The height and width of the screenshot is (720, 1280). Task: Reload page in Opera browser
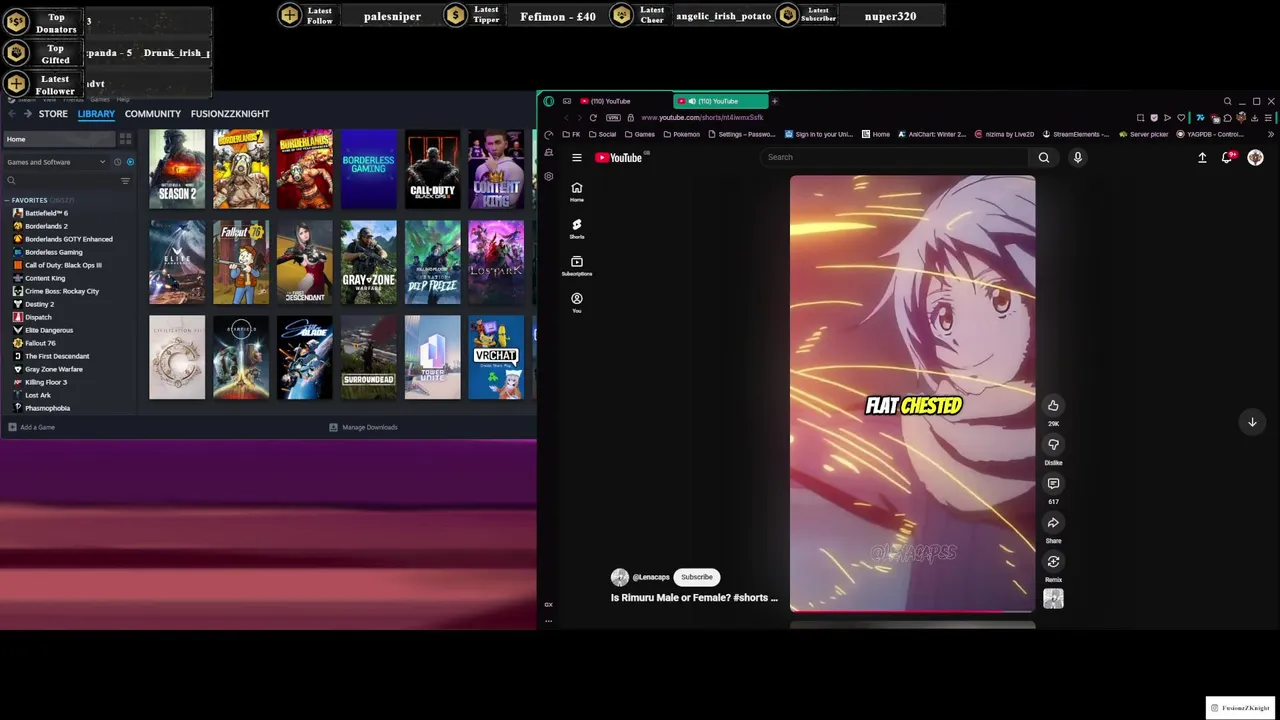point(593,117)
